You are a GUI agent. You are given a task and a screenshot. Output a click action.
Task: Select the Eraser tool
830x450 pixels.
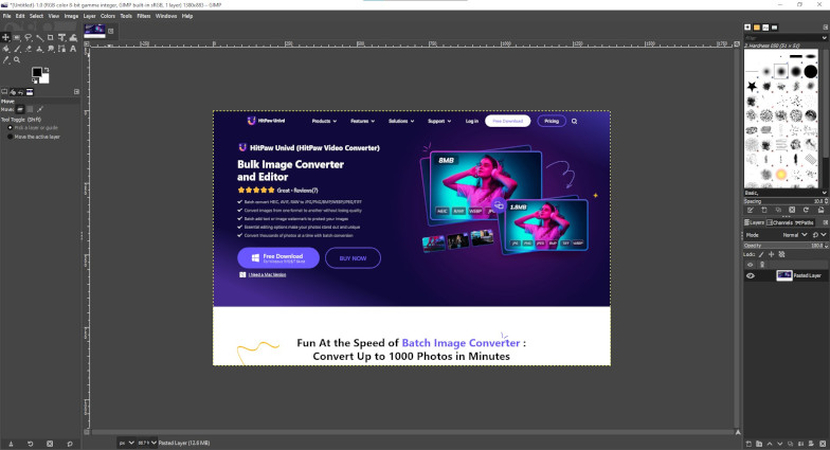point(28,49)
